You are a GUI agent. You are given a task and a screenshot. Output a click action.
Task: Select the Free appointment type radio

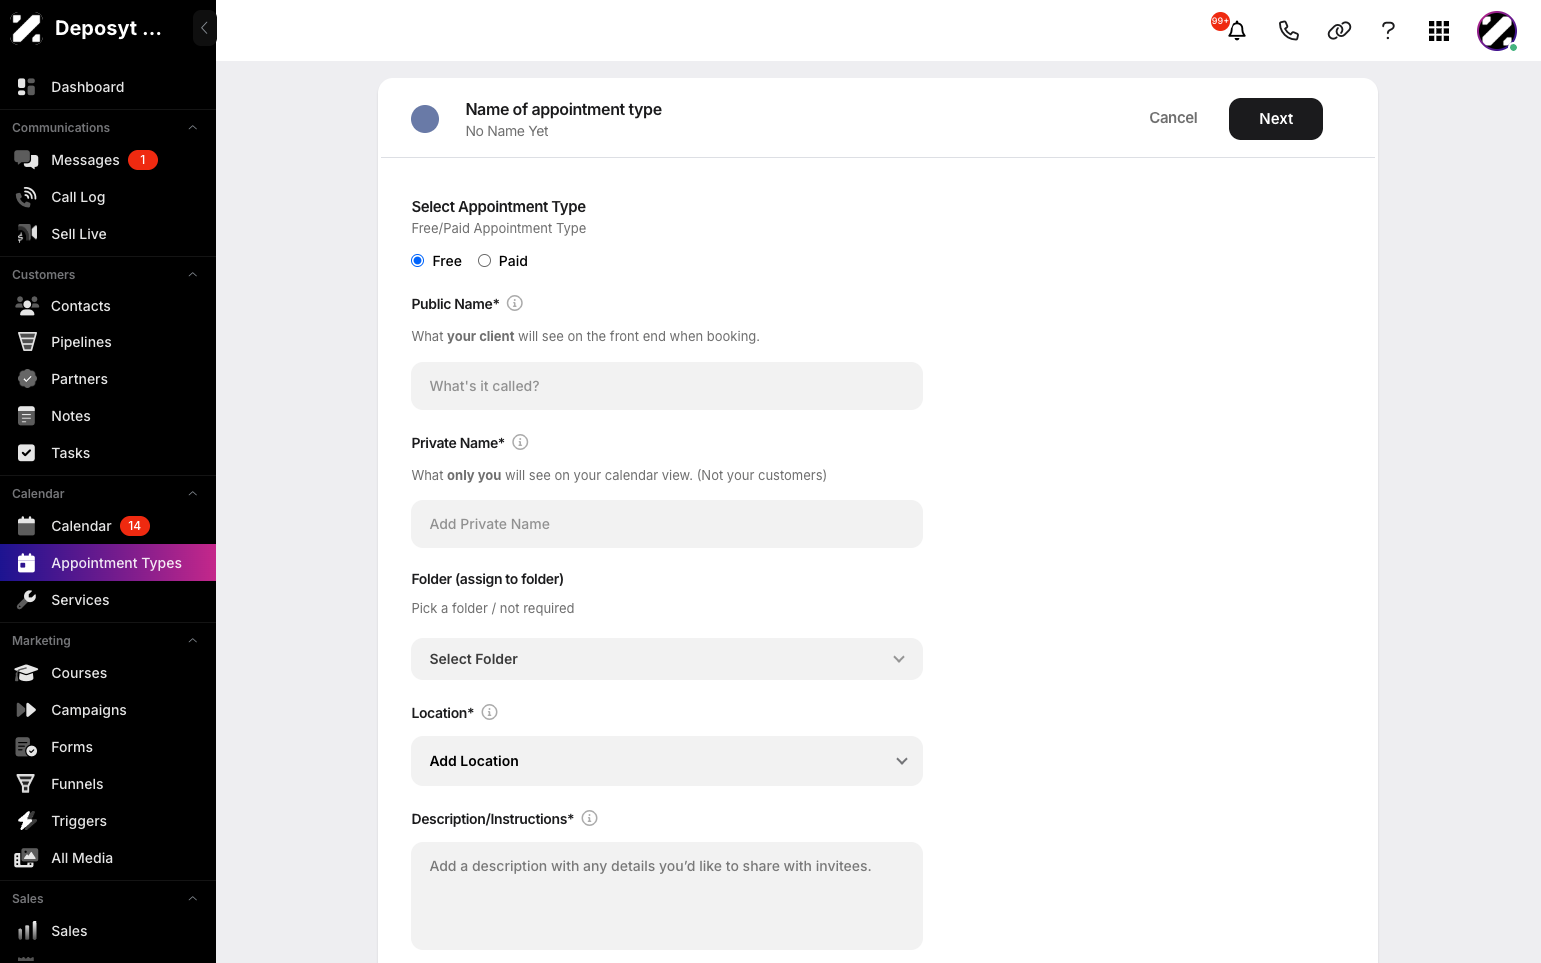(x=418, y=261)
